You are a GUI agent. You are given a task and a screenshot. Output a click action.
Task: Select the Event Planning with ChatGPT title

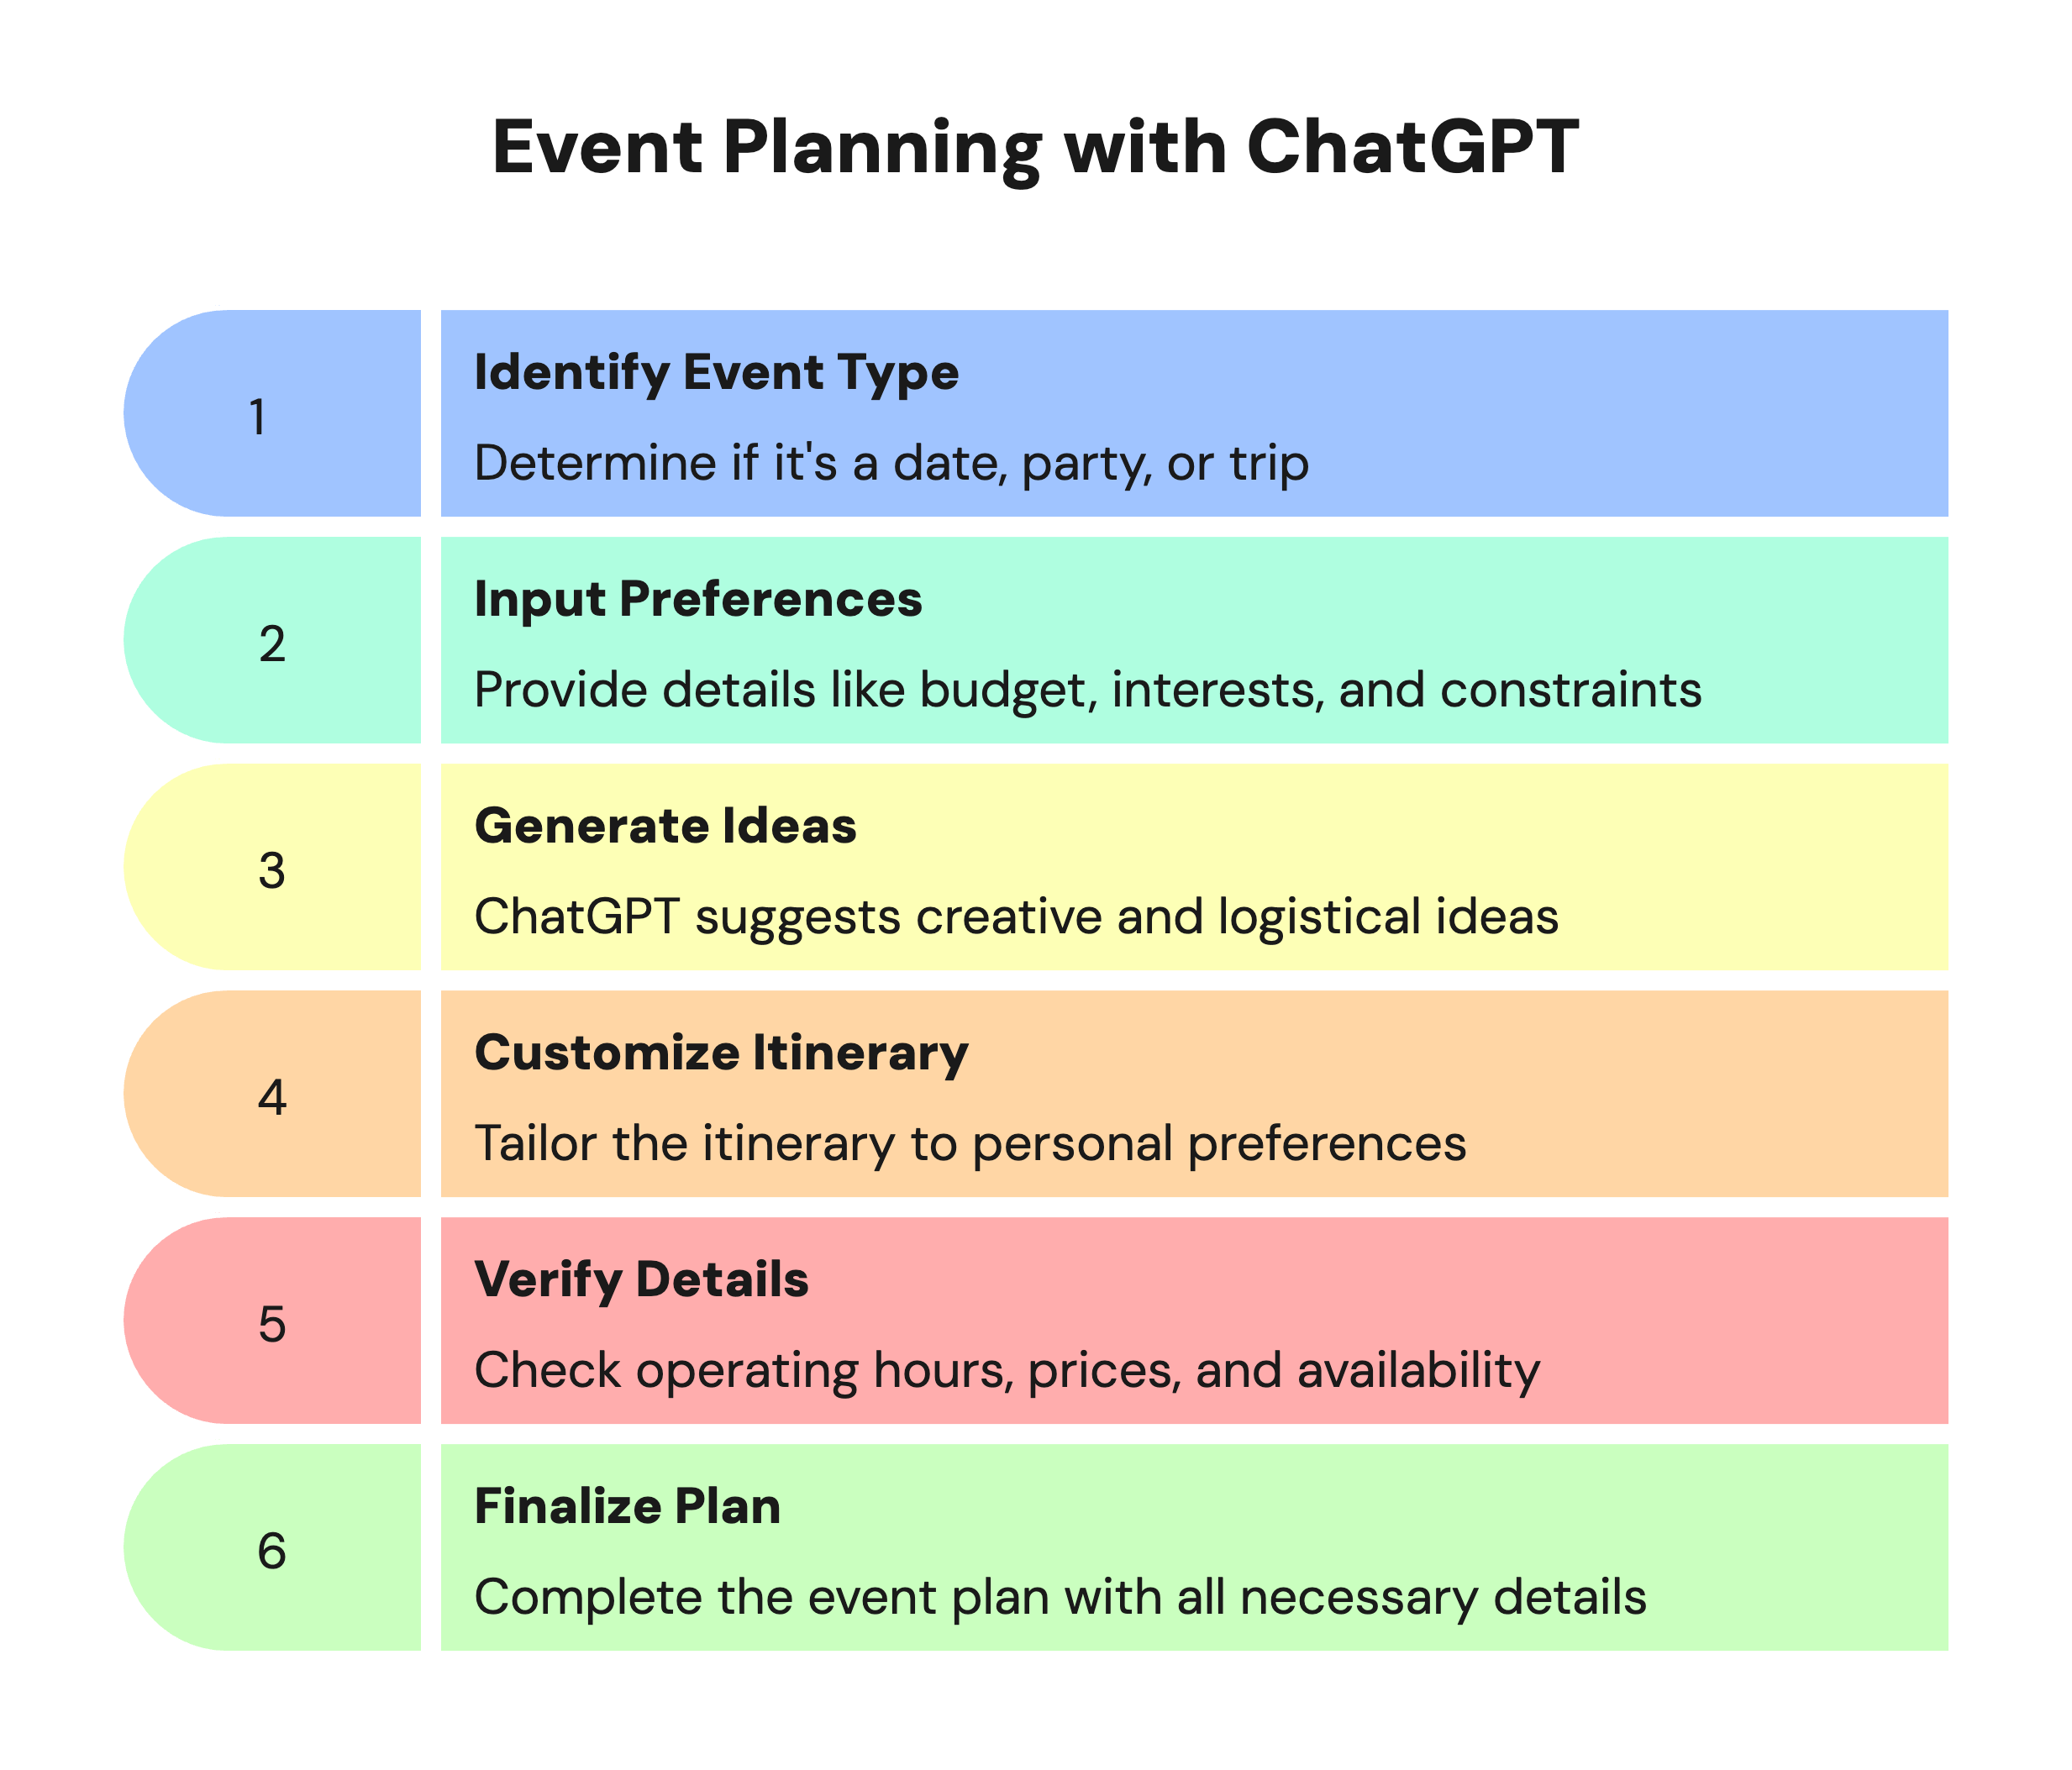(1036, 149)
